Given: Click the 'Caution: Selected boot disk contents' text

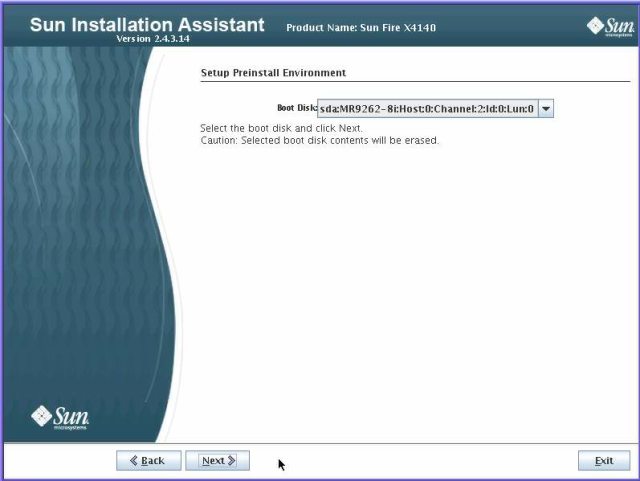Looking at the screenshot, I should pos(320,140).
